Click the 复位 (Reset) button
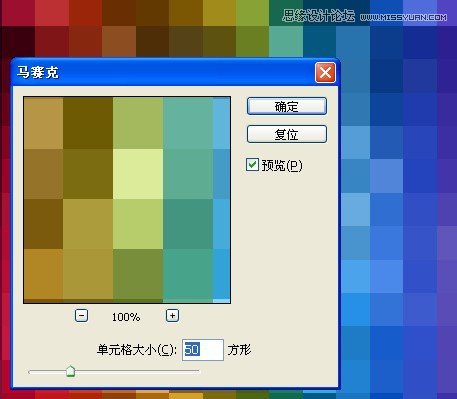 tap(287, 134)
